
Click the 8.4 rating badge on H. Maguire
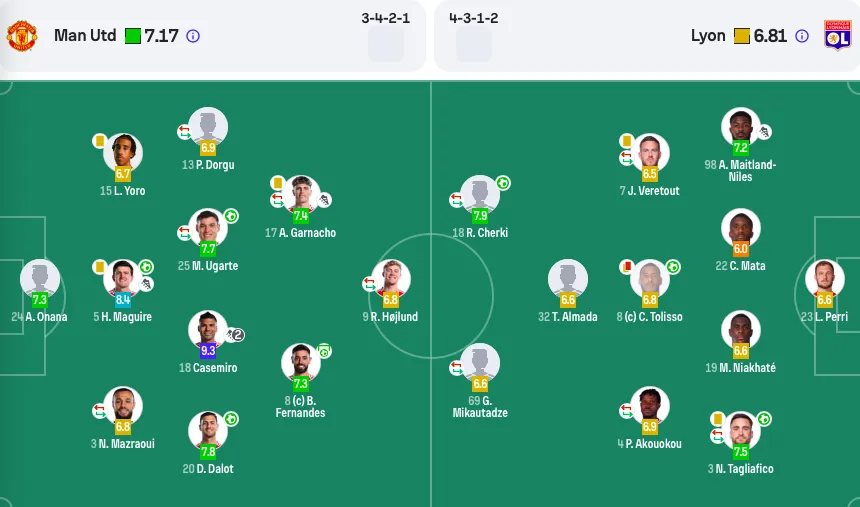[x=123, y=300]
